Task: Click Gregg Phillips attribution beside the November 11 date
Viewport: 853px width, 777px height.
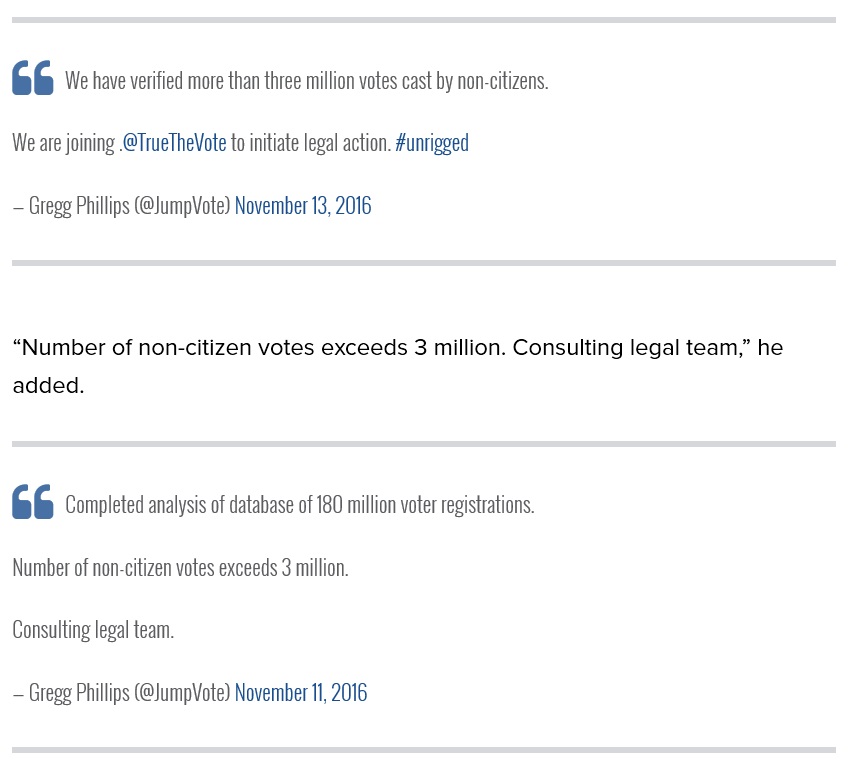Action: pos(122,693)
